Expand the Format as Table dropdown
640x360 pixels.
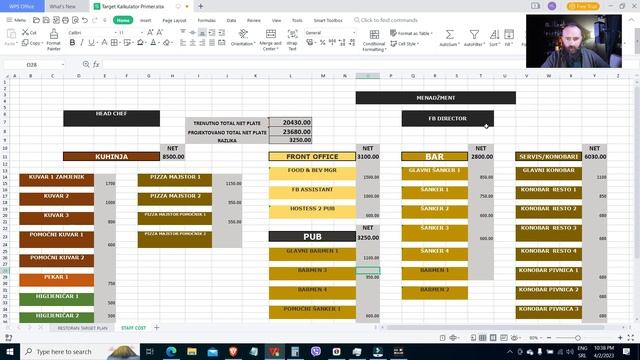(432, 33)
